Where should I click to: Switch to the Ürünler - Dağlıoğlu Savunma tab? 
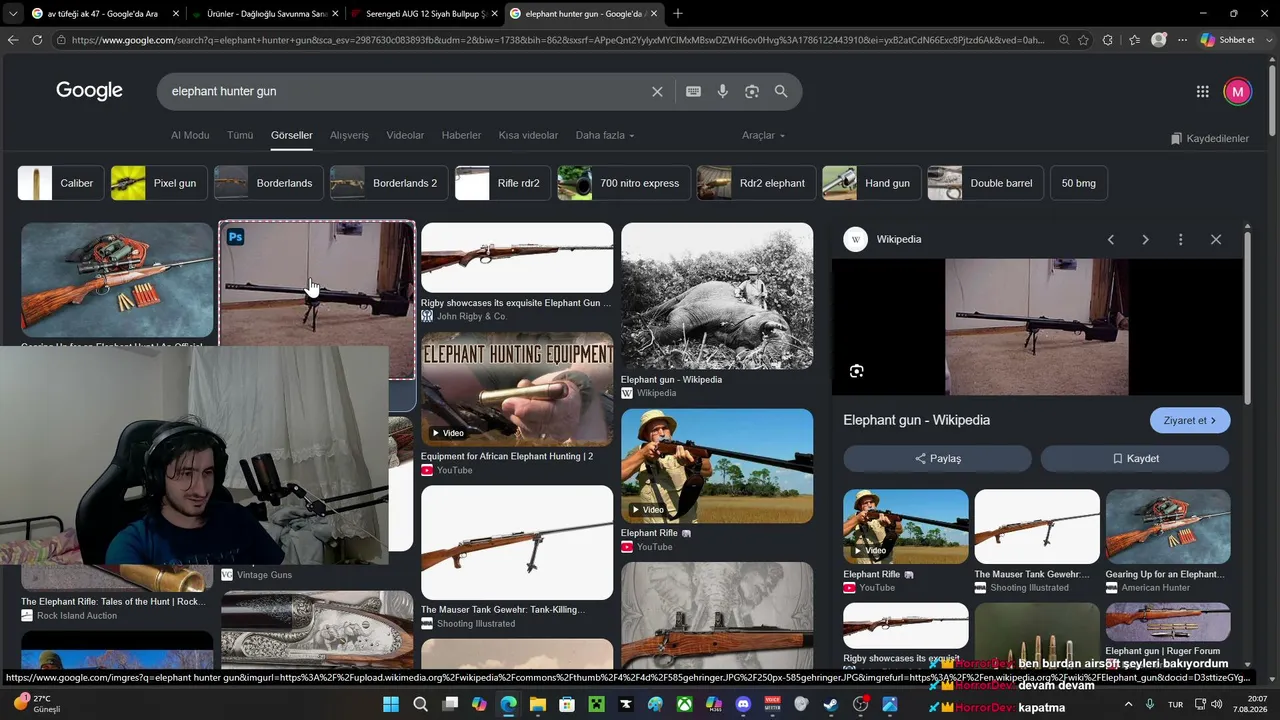(x=264, y=13)
